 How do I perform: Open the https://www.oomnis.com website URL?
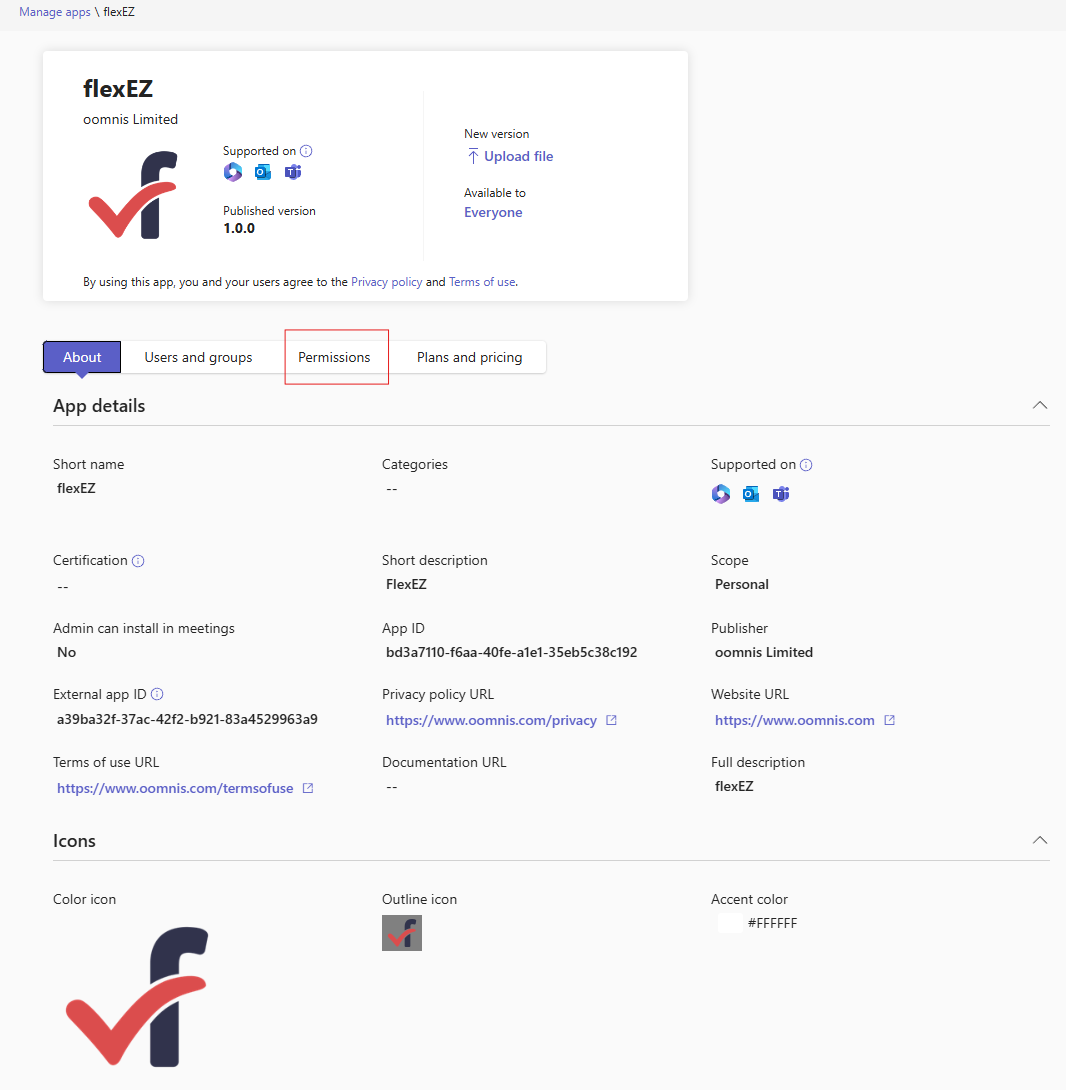794,720
